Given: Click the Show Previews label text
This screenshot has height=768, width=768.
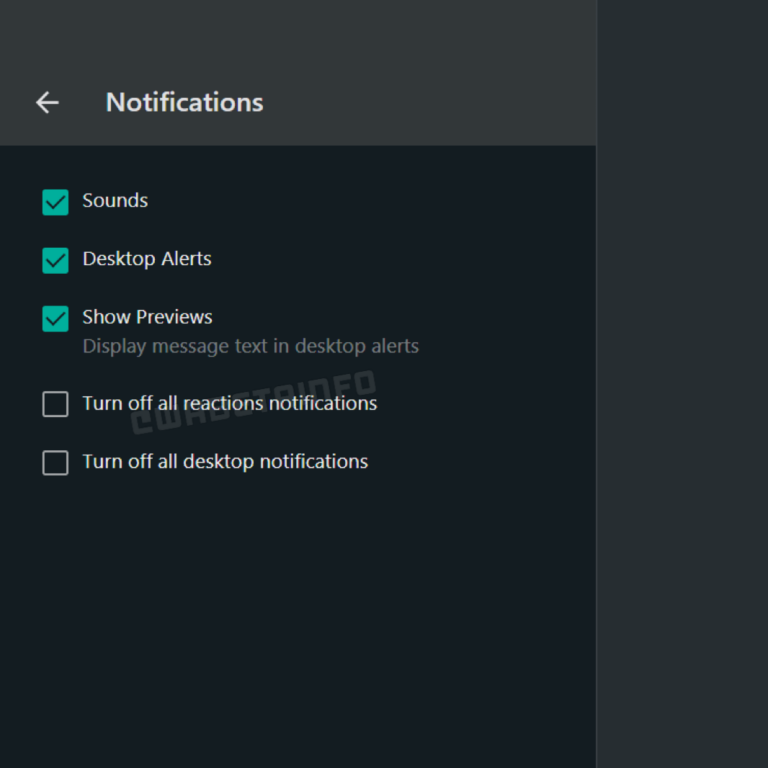Looking at the screenshot, I should 147,317.
